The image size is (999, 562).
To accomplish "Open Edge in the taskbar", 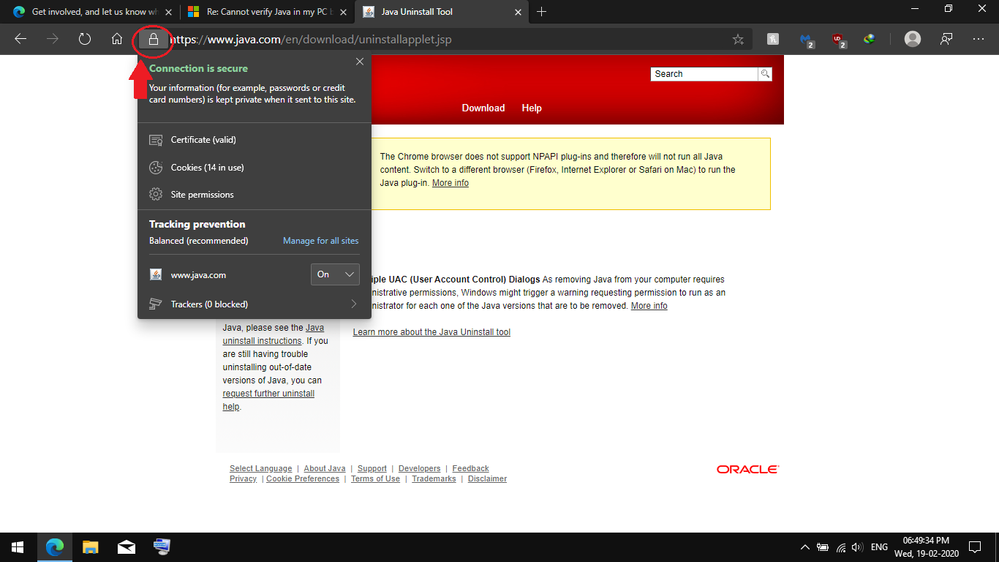I will [55, 547].
